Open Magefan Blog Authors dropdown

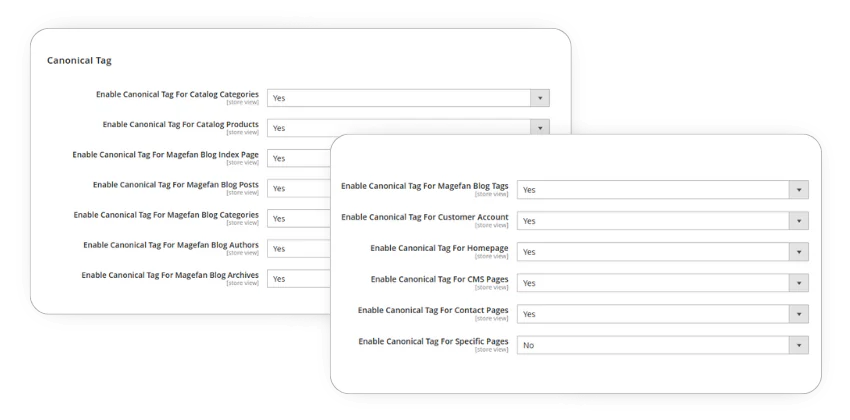click(x=299, y=249)
